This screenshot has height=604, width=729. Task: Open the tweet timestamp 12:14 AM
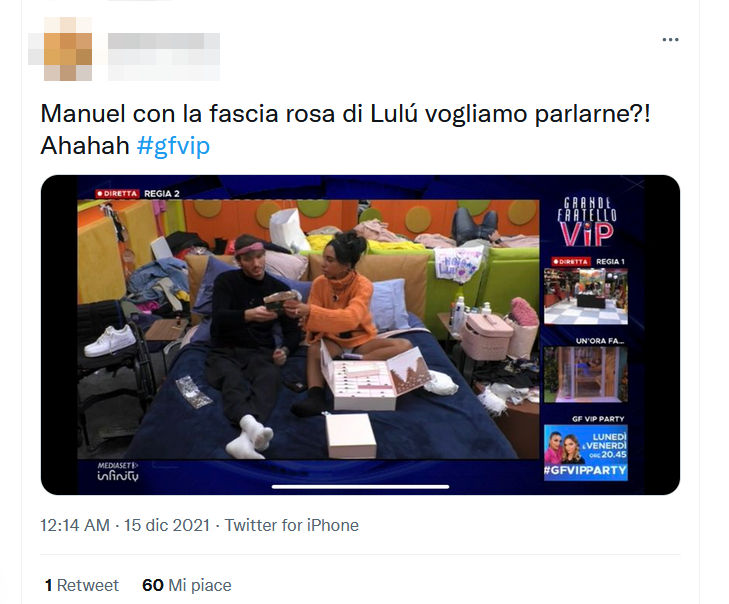75,525
